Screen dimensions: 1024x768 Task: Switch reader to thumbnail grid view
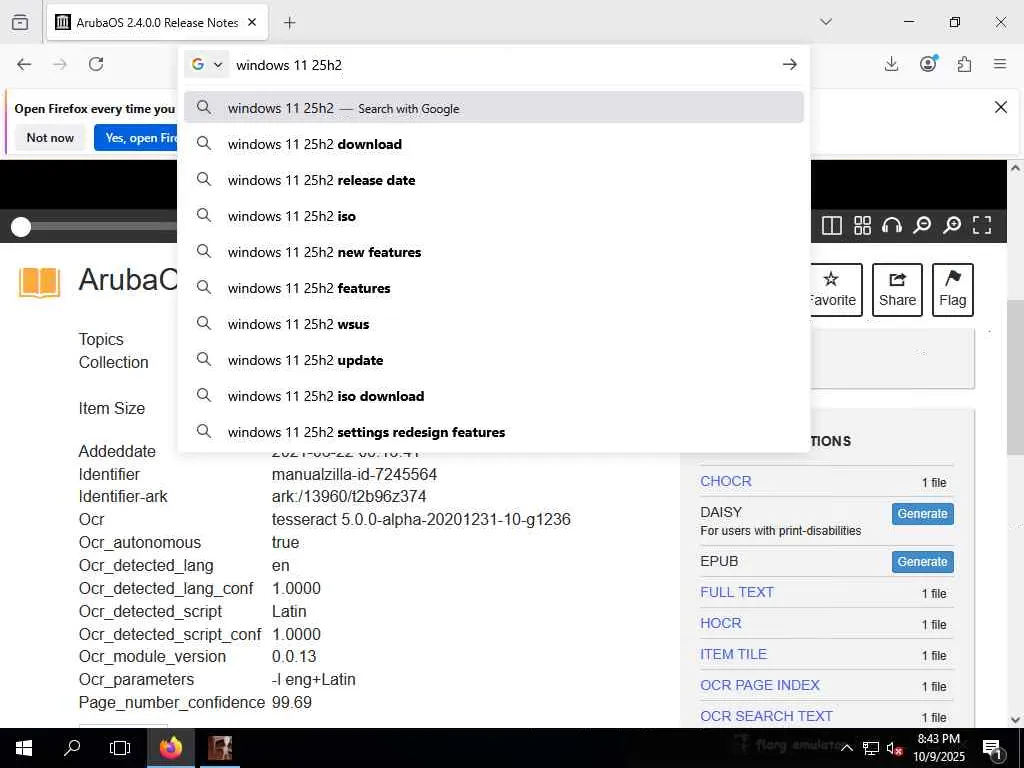click(862, 225)
